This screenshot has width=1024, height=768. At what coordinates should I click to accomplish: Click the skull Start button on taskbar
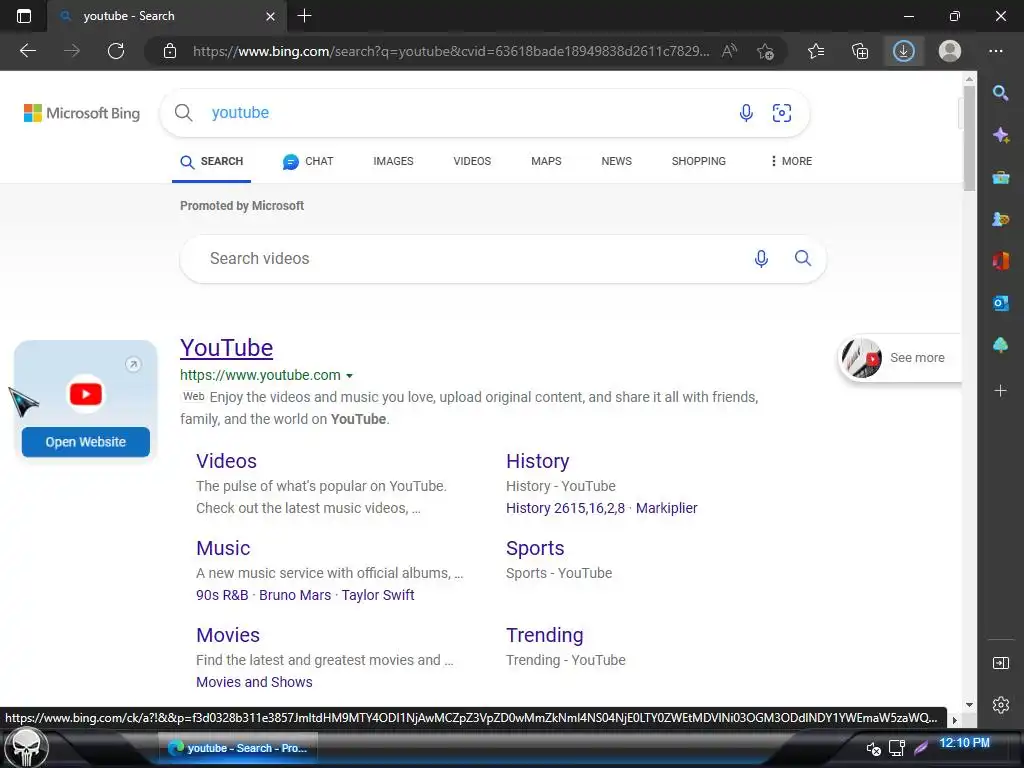[x=26, y=748]
